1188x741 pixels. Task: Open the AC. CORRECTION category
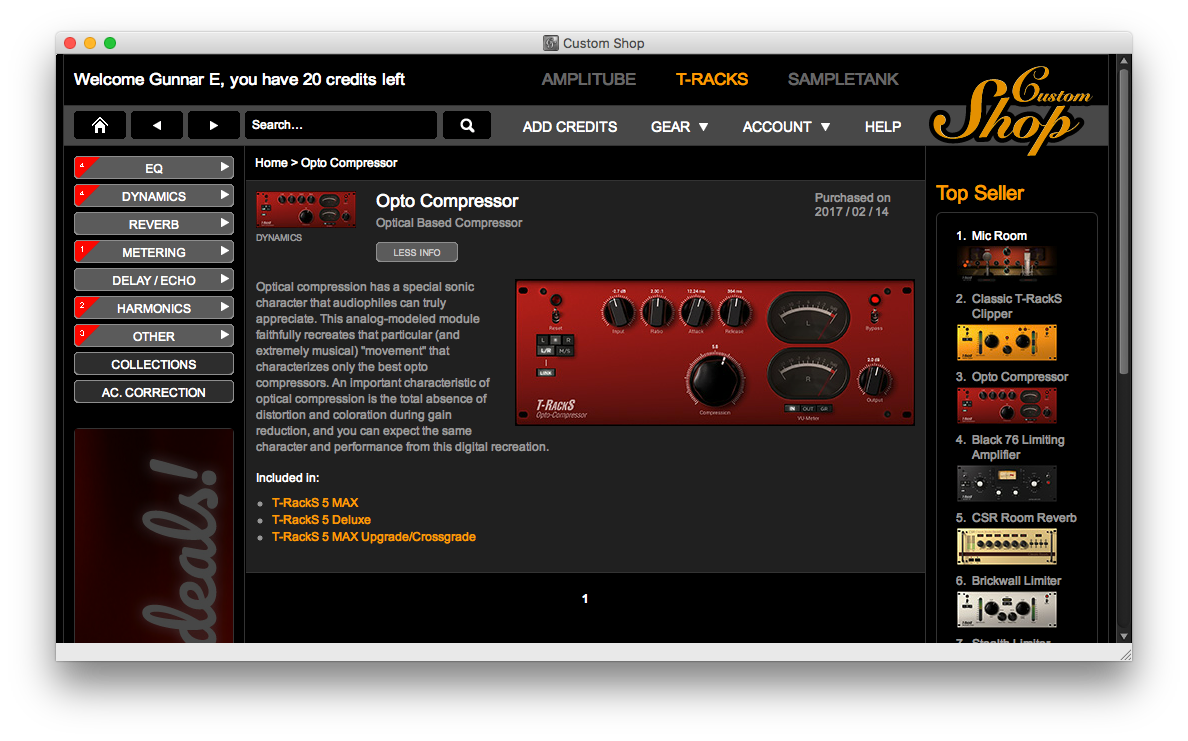[154, 392]
